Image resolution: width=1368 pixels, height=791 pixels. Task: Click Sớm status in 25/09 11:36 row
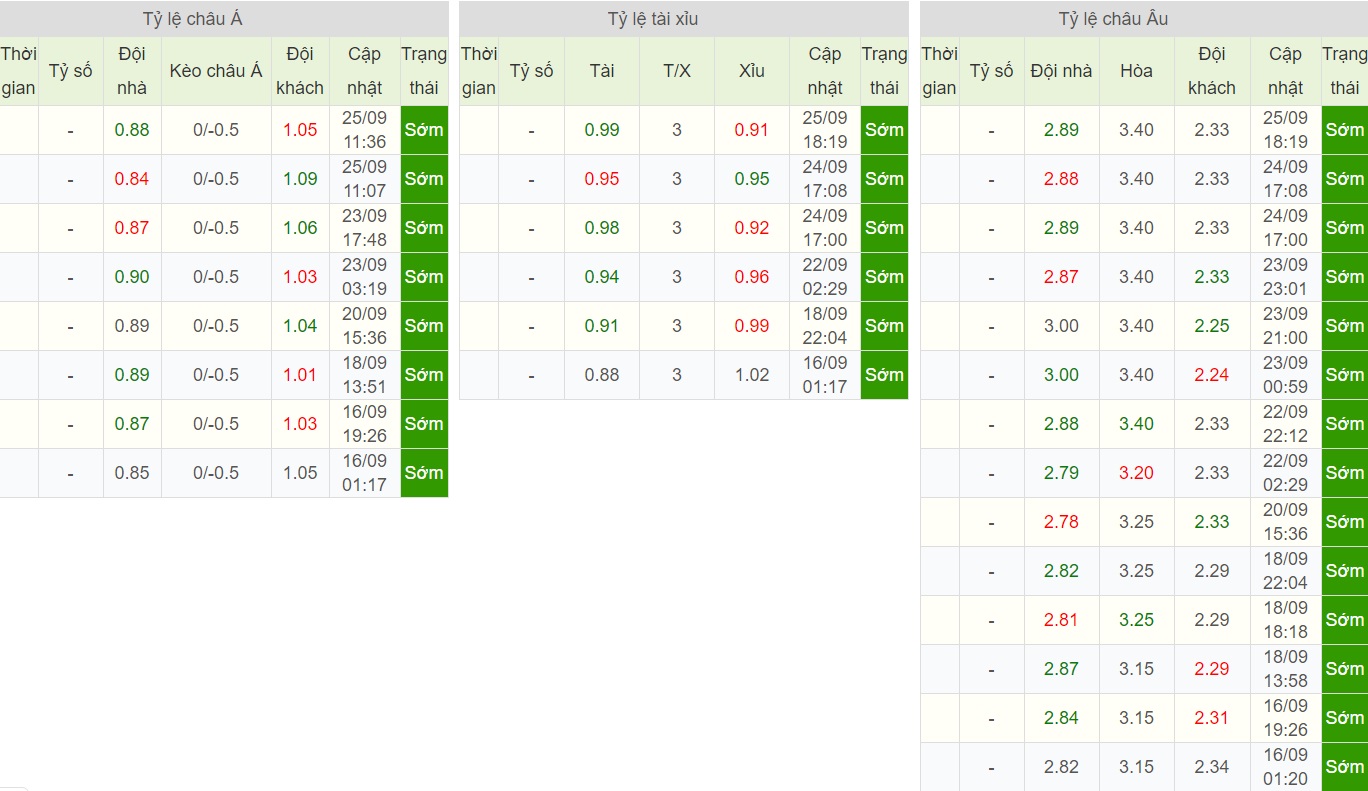(x=424, y=130)
